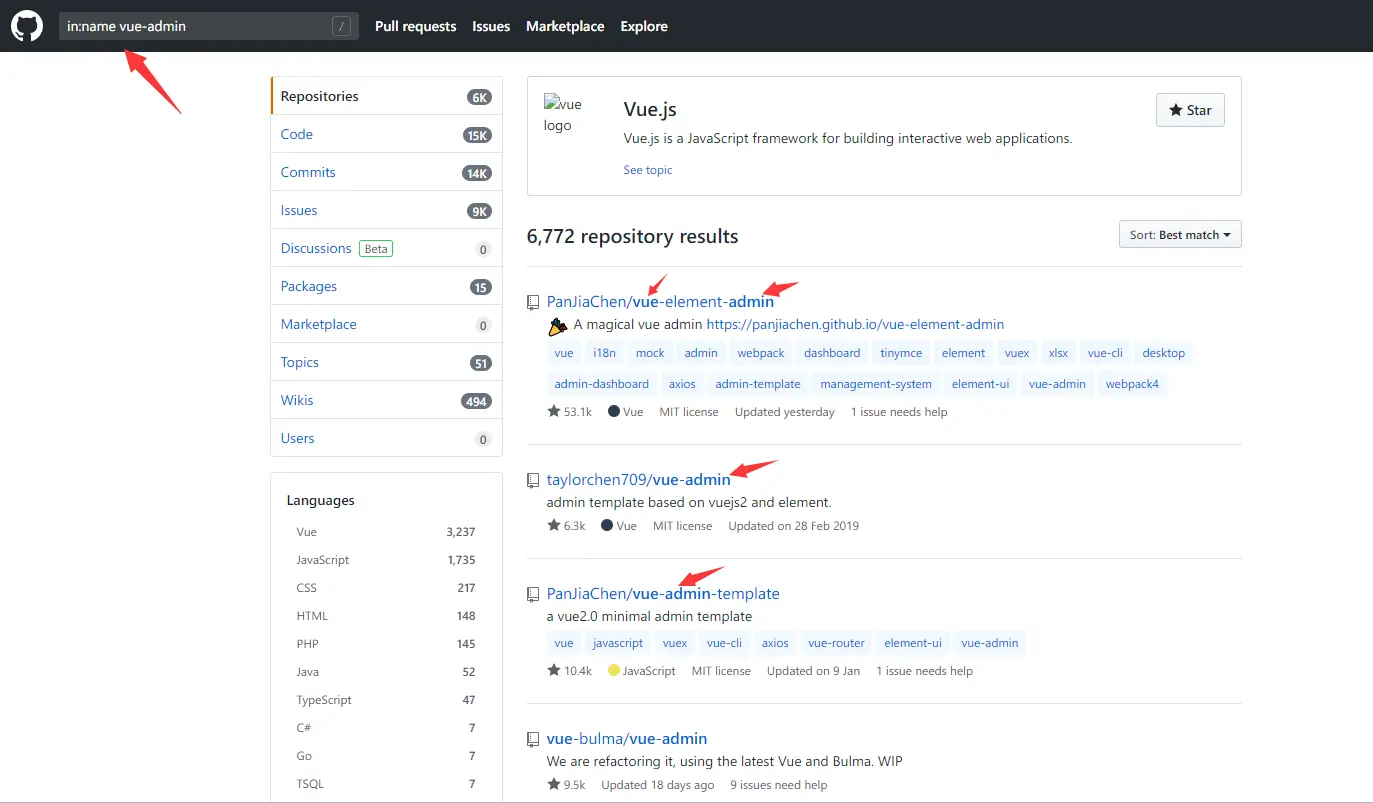Click the search field containing in:name vue-admin
The width and height of the screenshot is (1373, 803).
pos(208,27)
